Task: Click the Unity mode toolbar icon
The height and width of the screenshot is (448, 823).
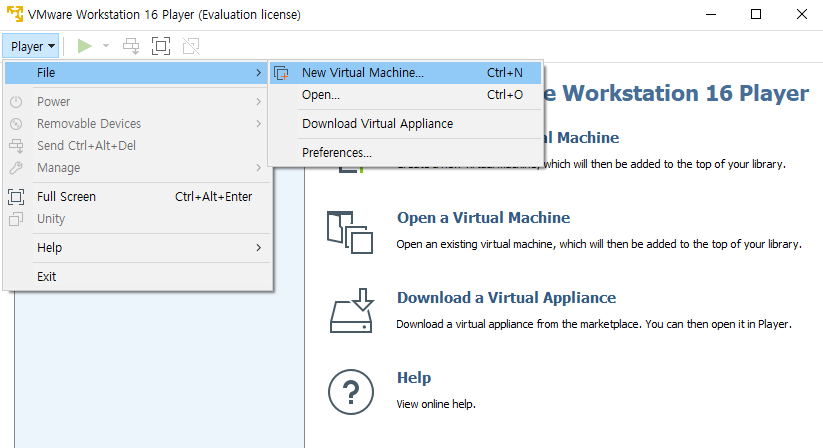Action: tap(191, 46)
